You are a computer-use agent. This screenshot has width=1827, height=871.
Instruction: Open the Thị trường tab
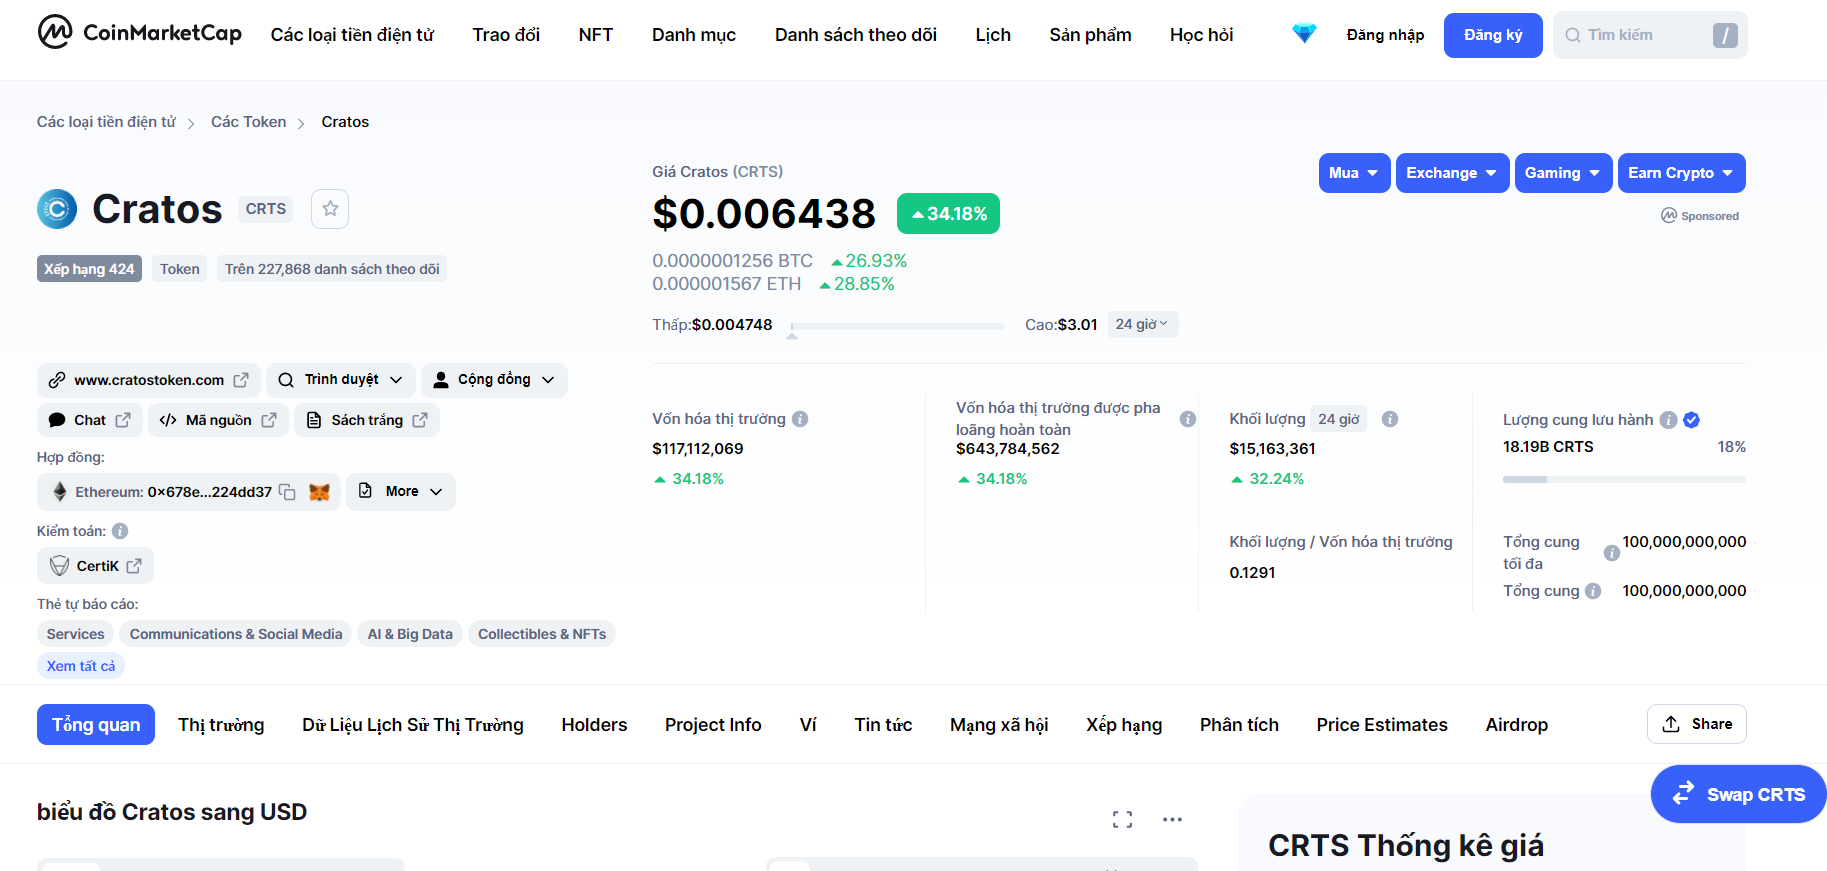coord(221,725)
